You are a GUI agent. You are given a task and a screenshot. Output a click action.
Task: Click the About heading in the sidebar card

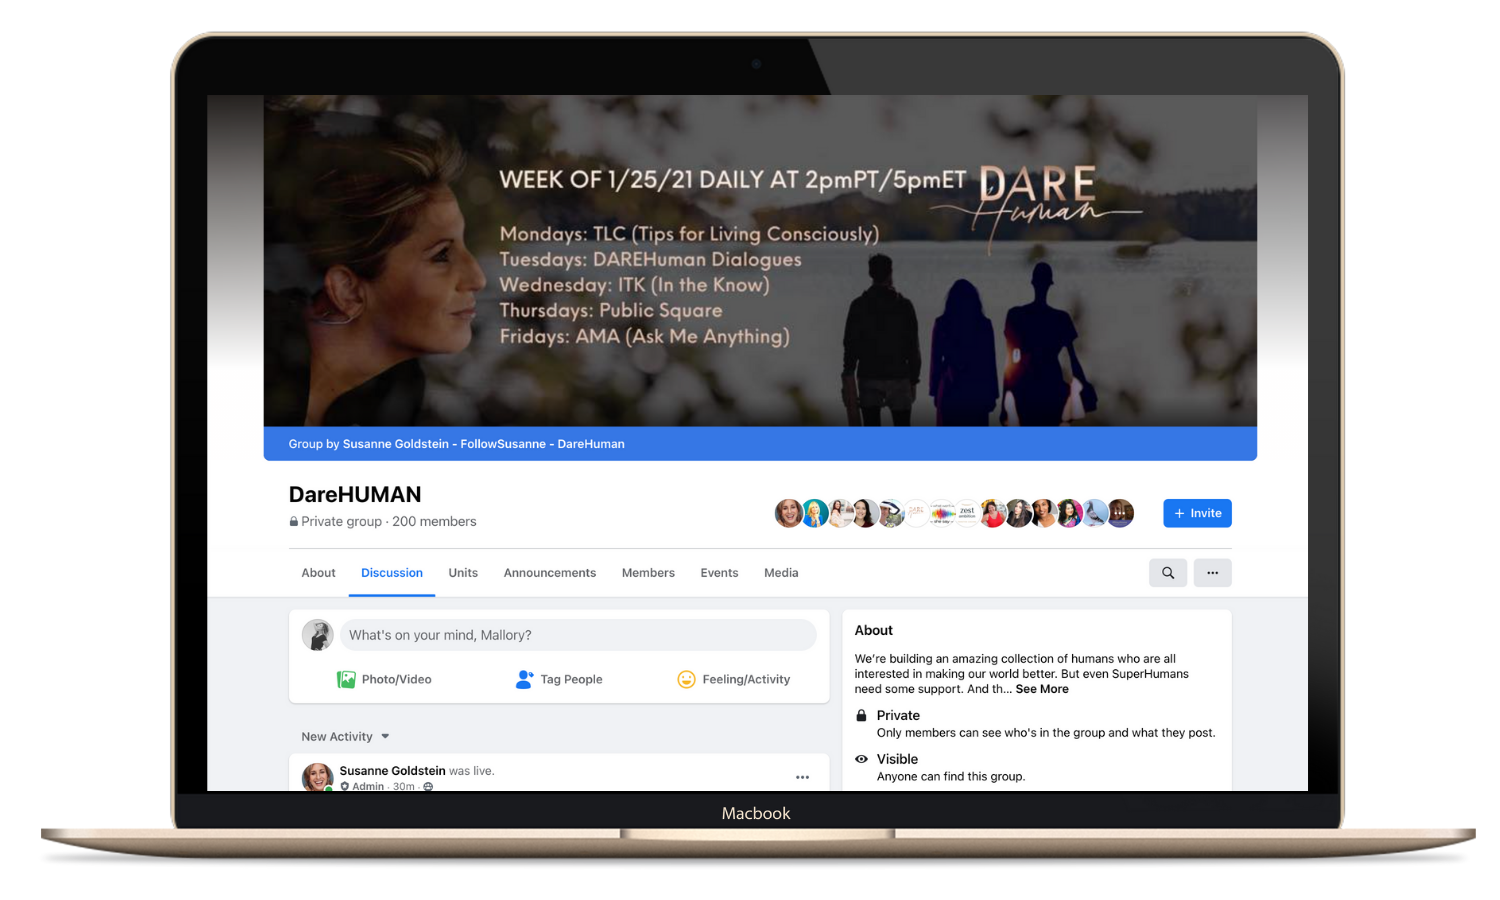coord(873,630)
